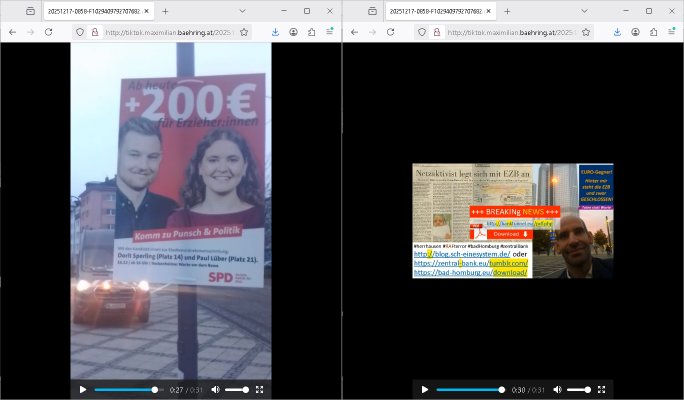Open the left browser application menu
Viewport: 684px width, 400px height.
point(329,32)
